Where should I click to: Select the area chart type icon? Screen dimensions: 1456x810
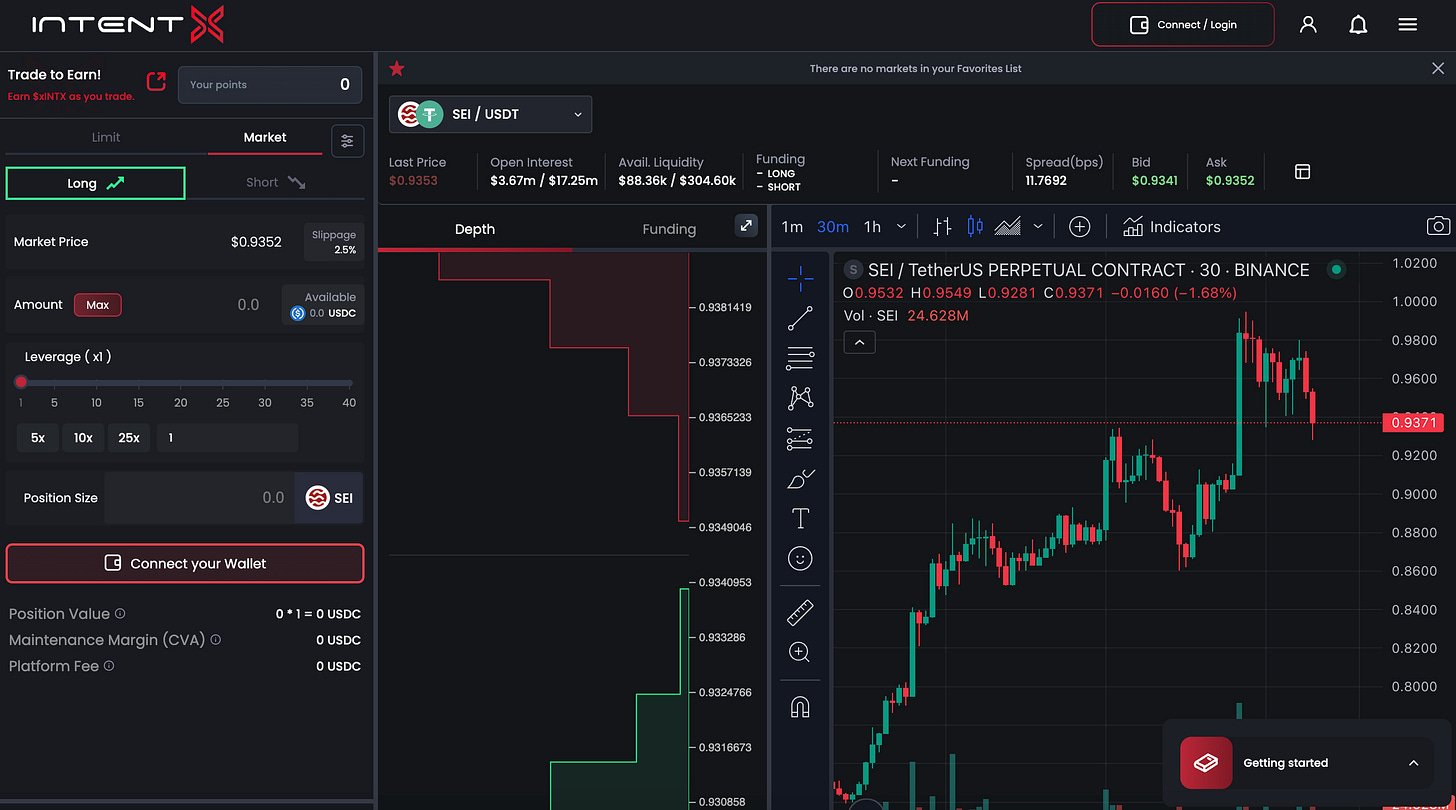[x=1008, y=227]
